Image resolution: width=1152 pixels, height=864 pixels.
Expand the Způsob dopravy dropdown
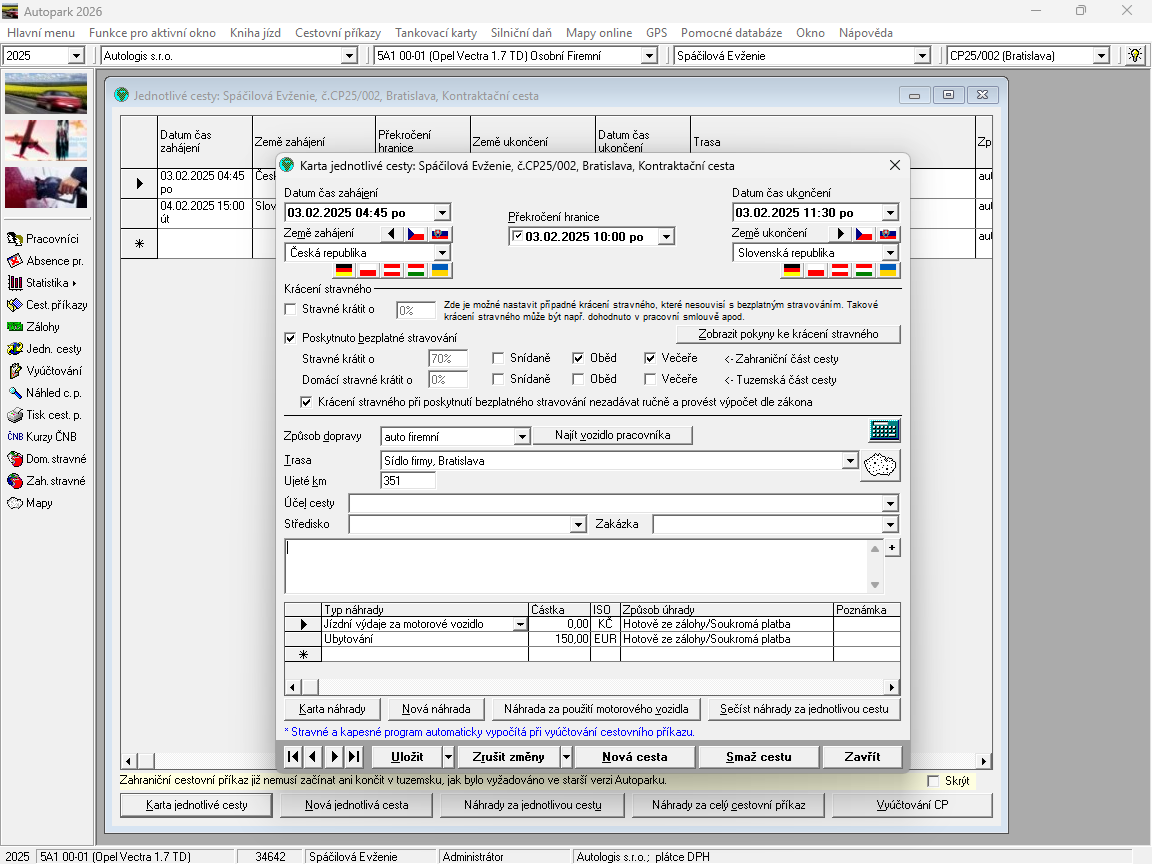pos(521,436)
